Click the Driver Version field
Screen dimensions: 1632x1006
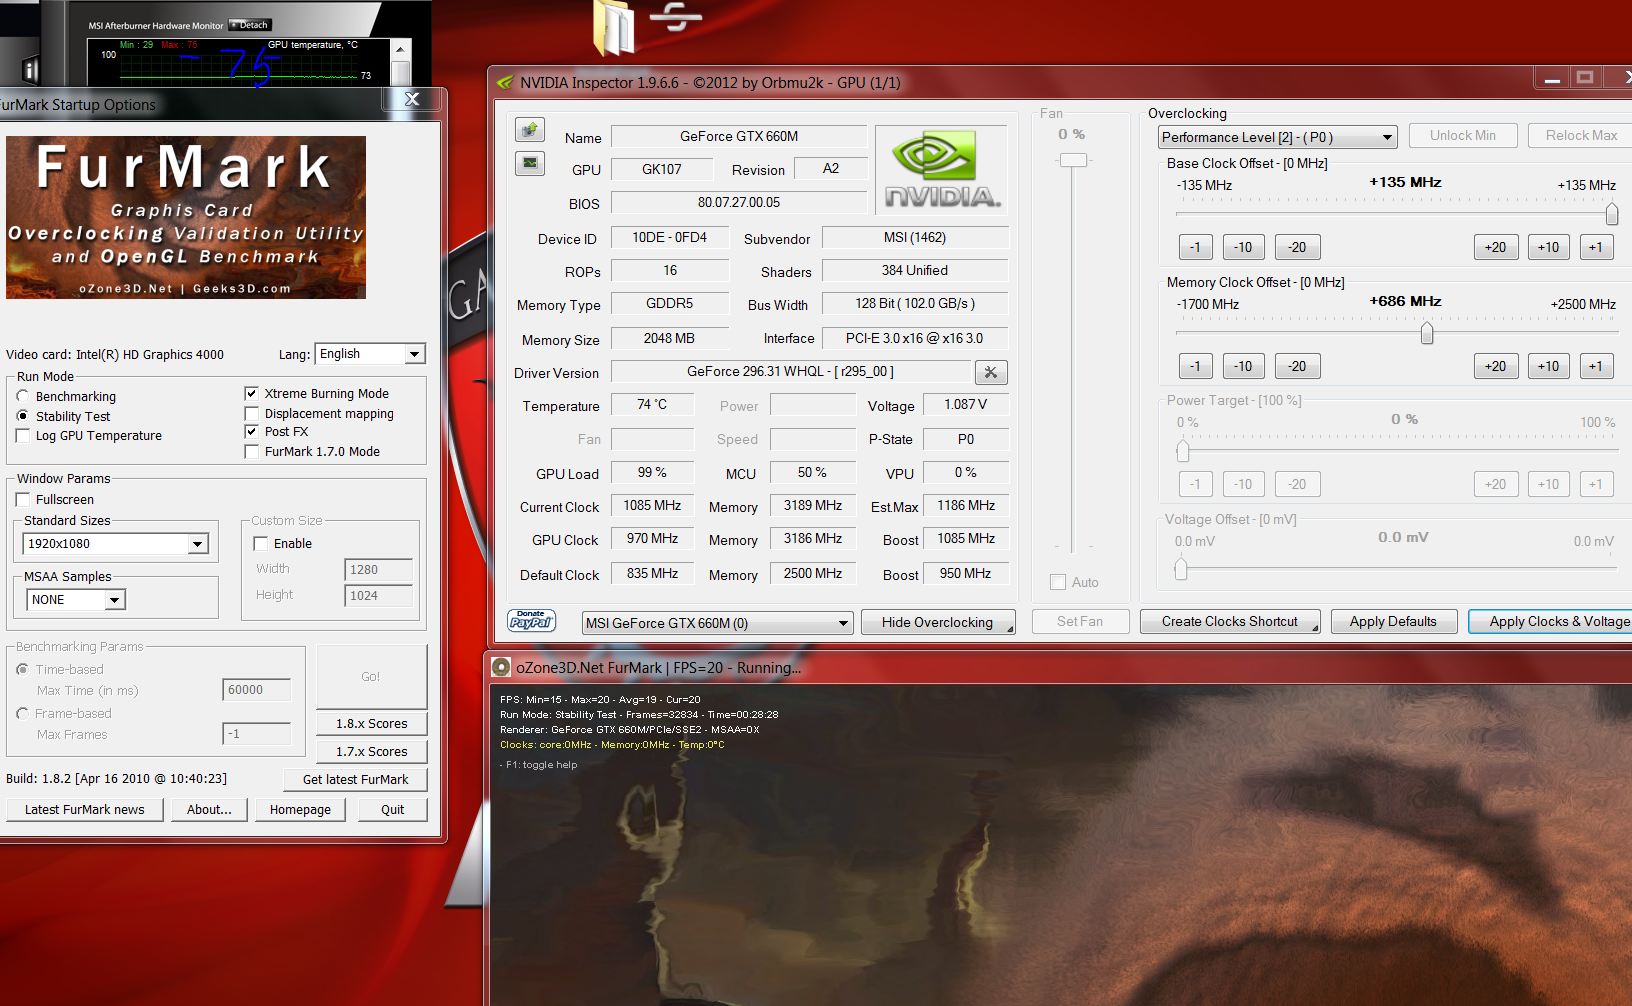790,371
